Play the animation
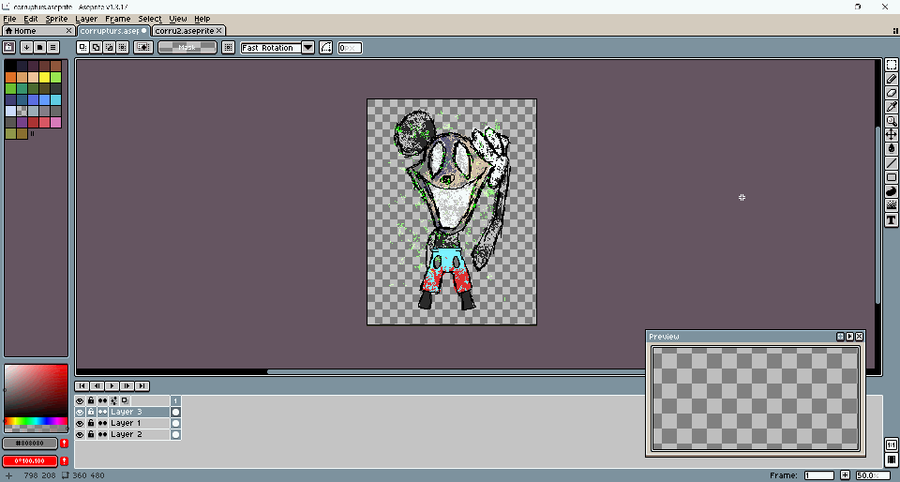The width and height of the screenshot is (900, 482). 112,386
